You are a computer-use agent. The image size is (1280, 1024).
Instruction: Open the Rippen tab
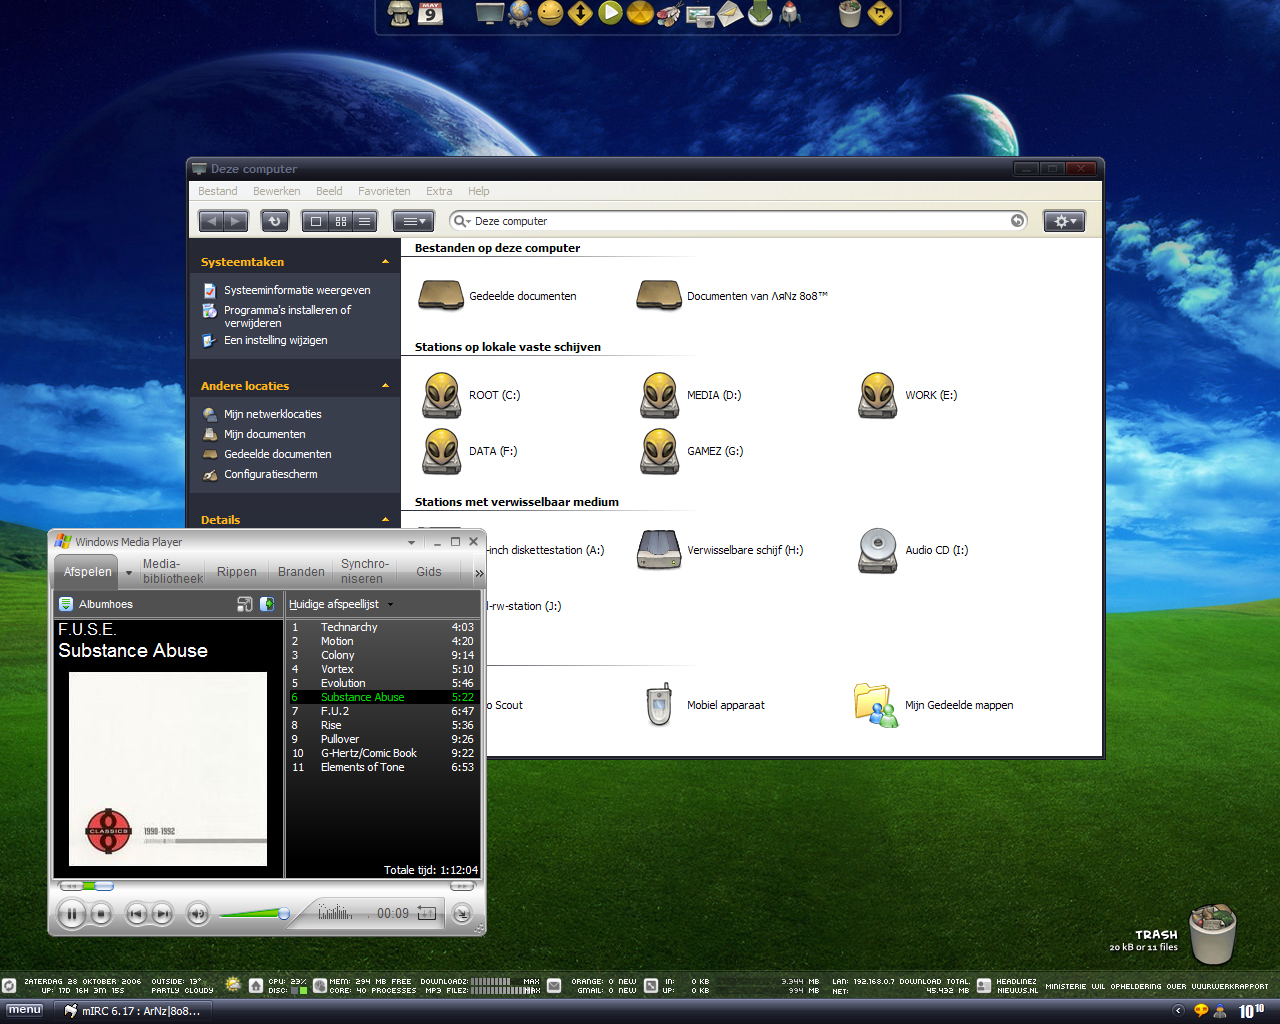click(237, 572)
